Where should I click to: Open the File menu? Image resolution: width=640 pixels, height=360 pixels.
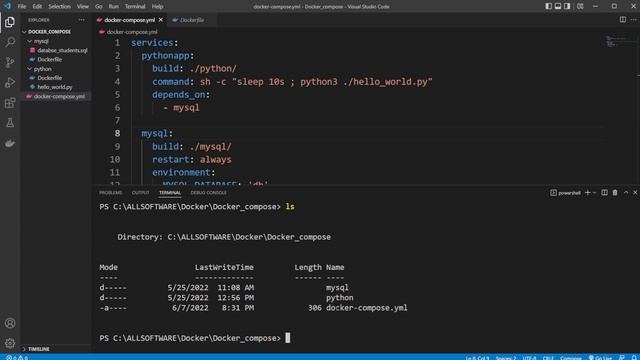point(22,7)
